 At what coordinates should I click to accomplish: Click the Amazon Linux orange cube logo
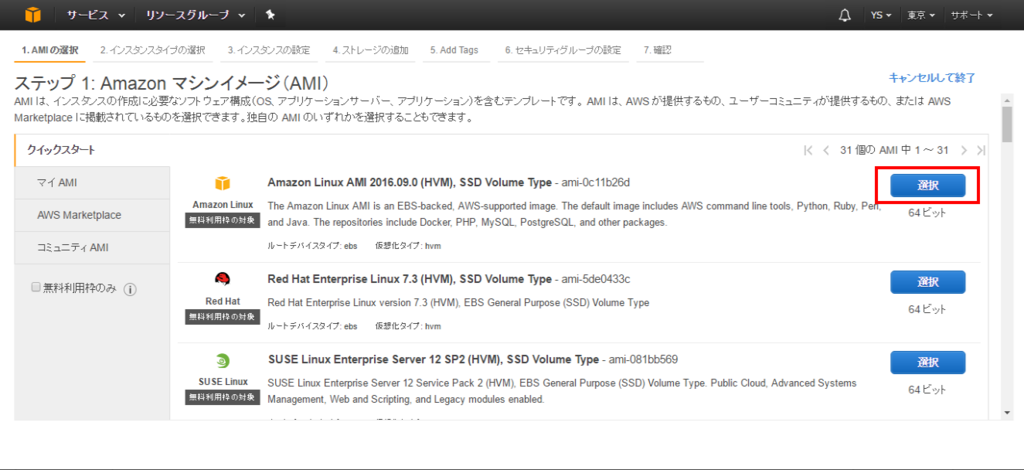click(x=223, y=183)
